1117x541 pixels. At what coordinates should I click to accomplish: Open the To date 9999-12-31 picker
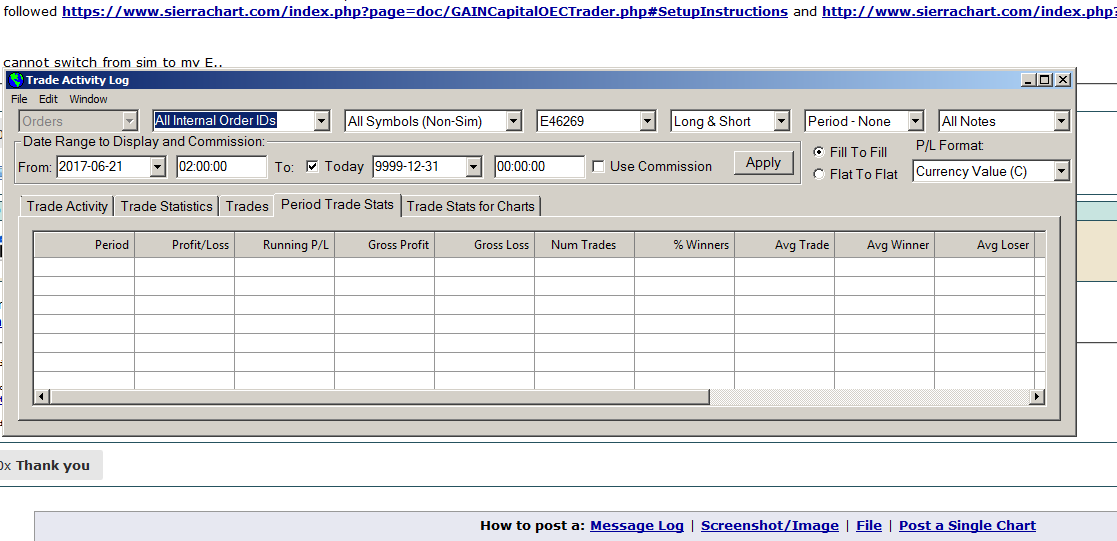pyautogui.click(x=474, y=167)
